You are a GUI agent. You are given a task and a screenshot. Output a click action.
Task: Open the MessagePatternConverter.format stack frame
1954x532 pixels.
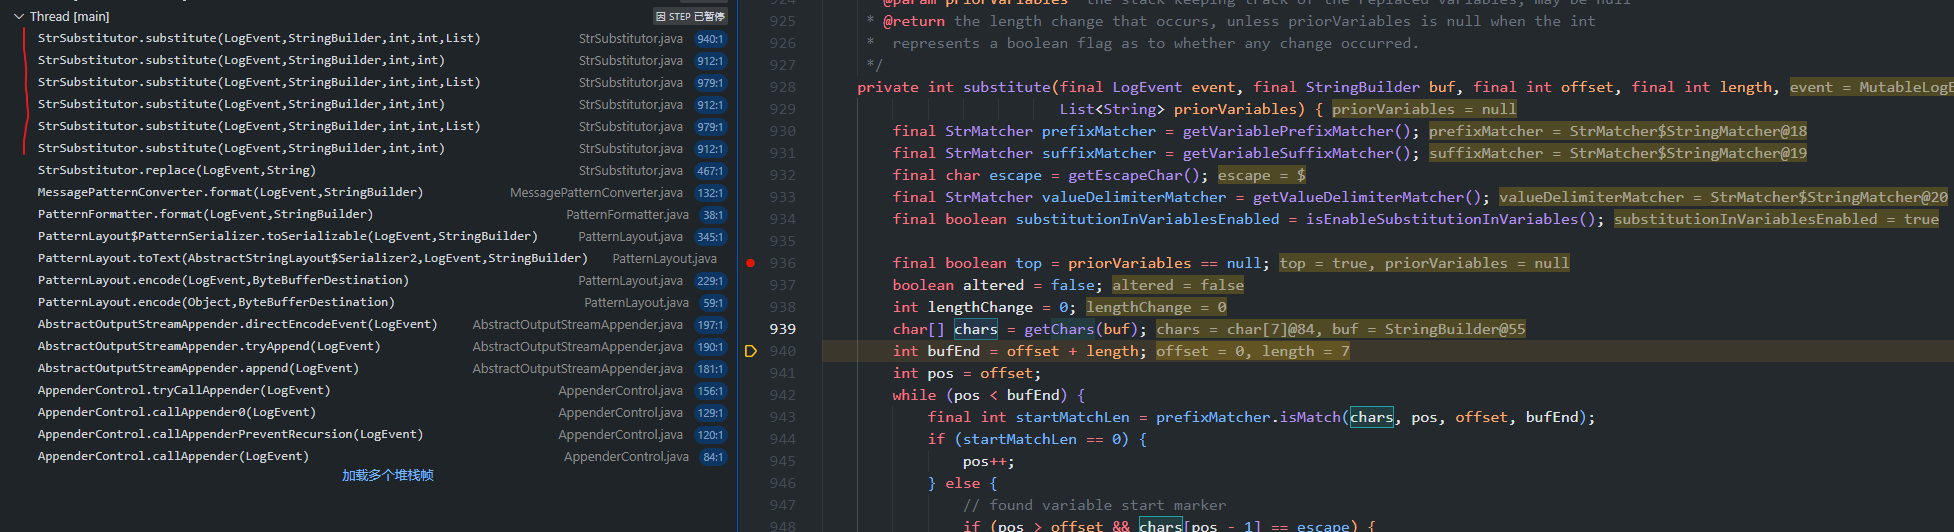(230, 193)
